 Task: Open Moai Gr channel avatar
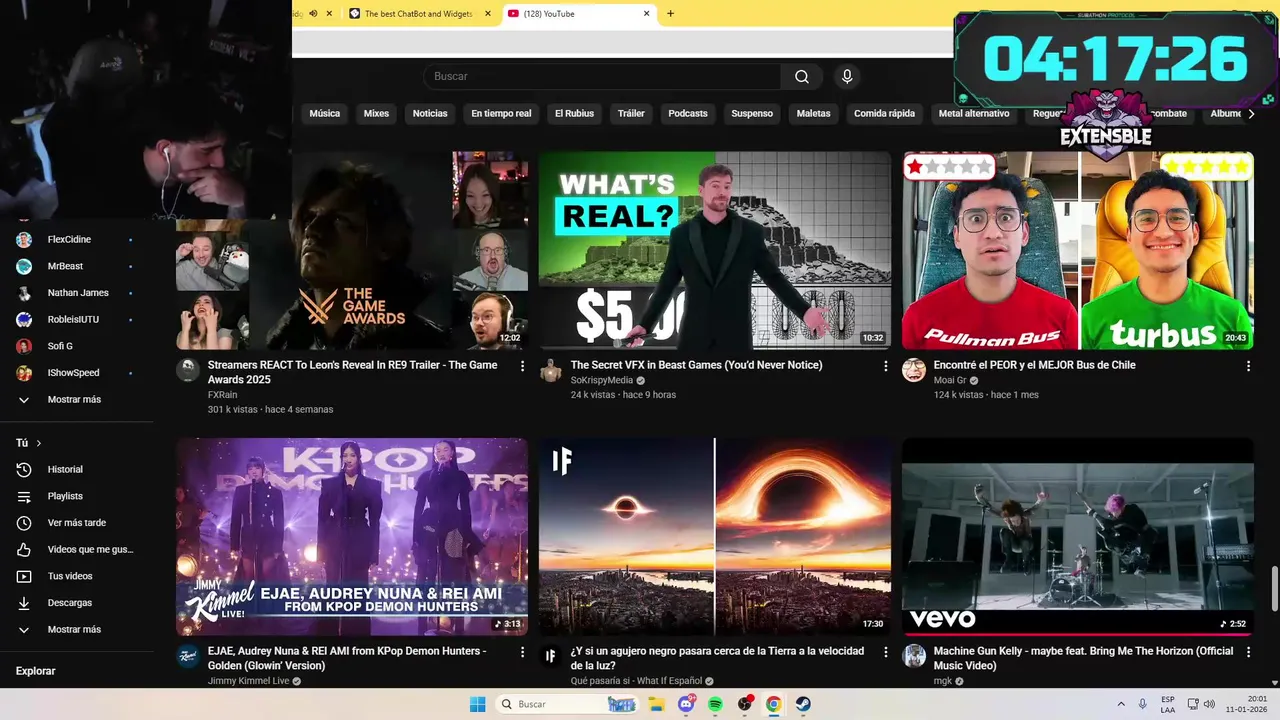click(x=914, y=370)
